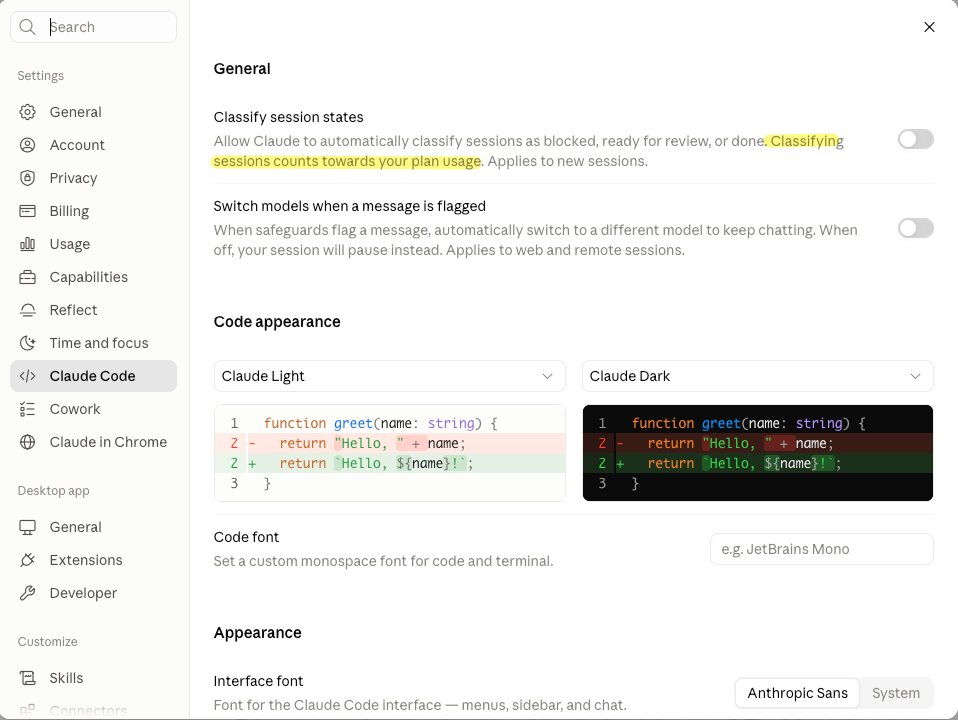
Task: Go to Account settings
Action: 93,145
